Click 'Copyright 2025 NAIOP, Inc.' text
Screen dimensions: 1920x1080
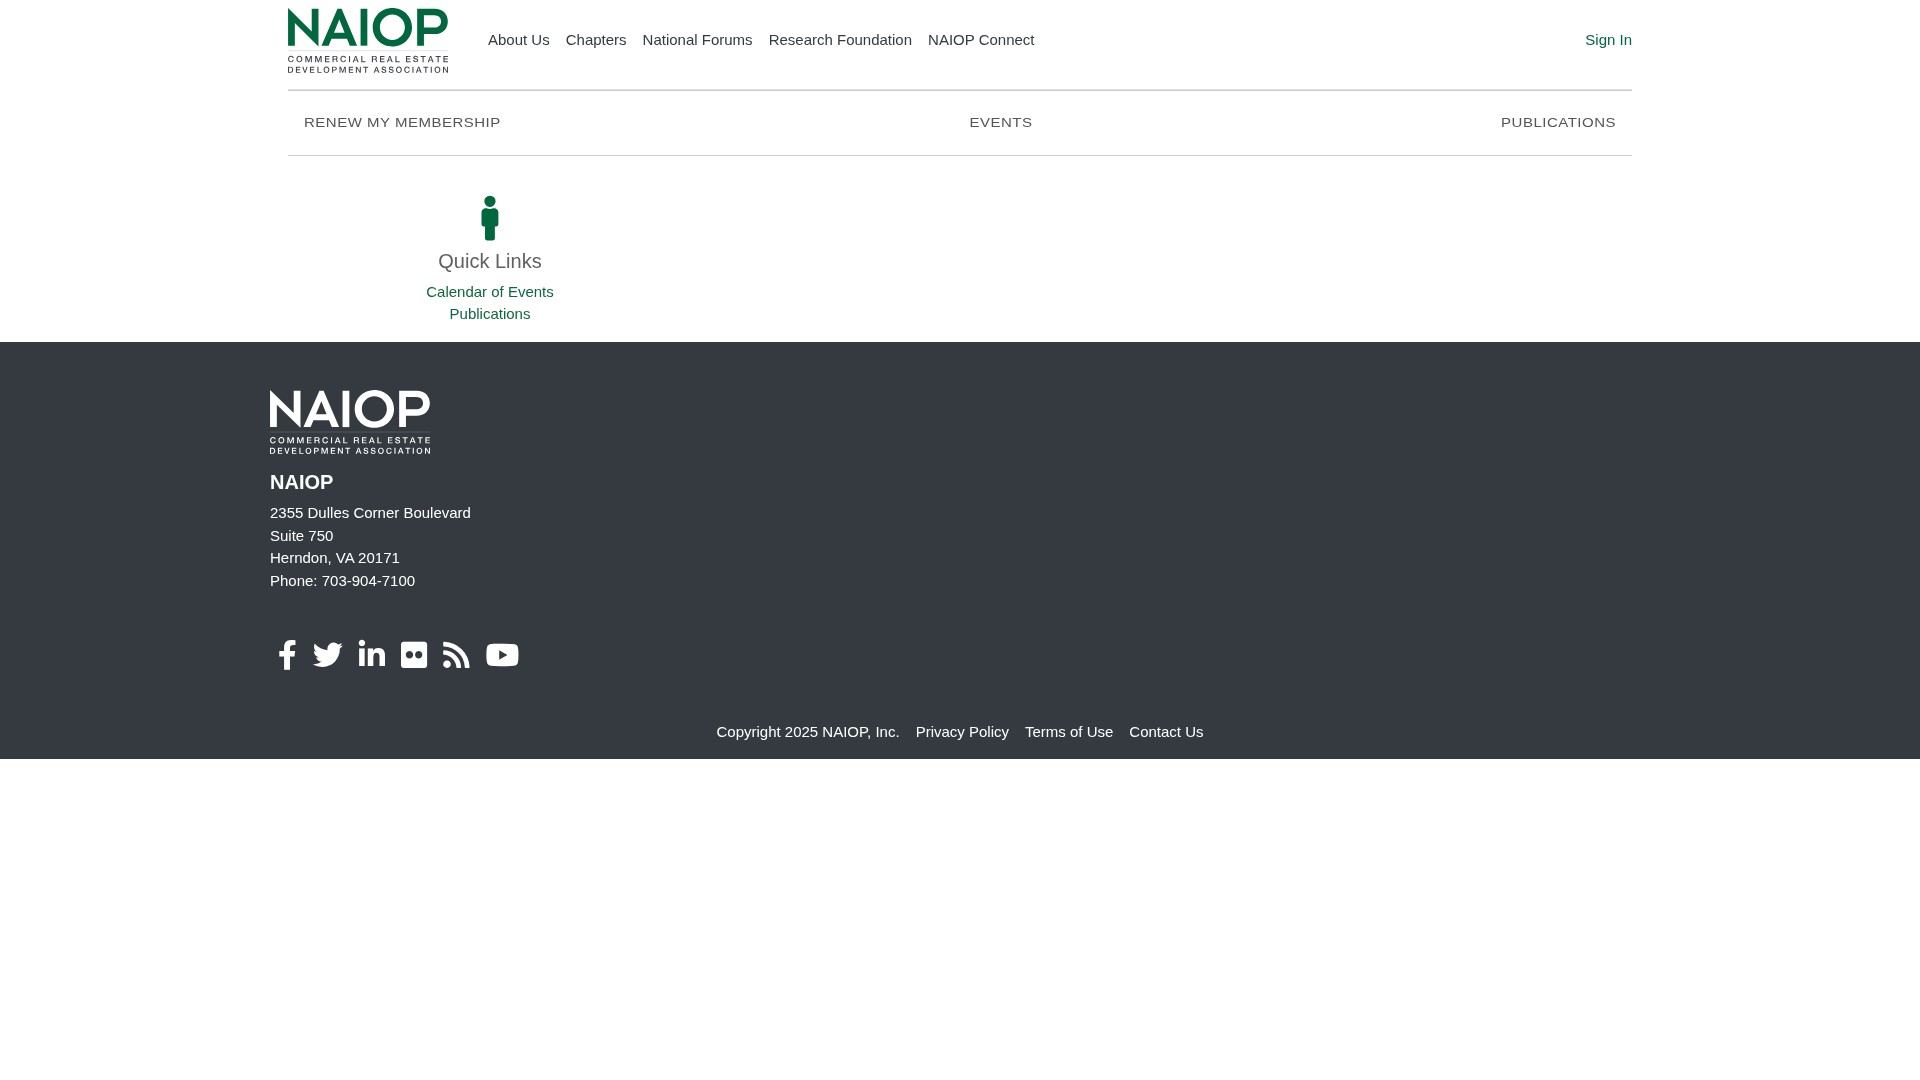coord(808,732)
